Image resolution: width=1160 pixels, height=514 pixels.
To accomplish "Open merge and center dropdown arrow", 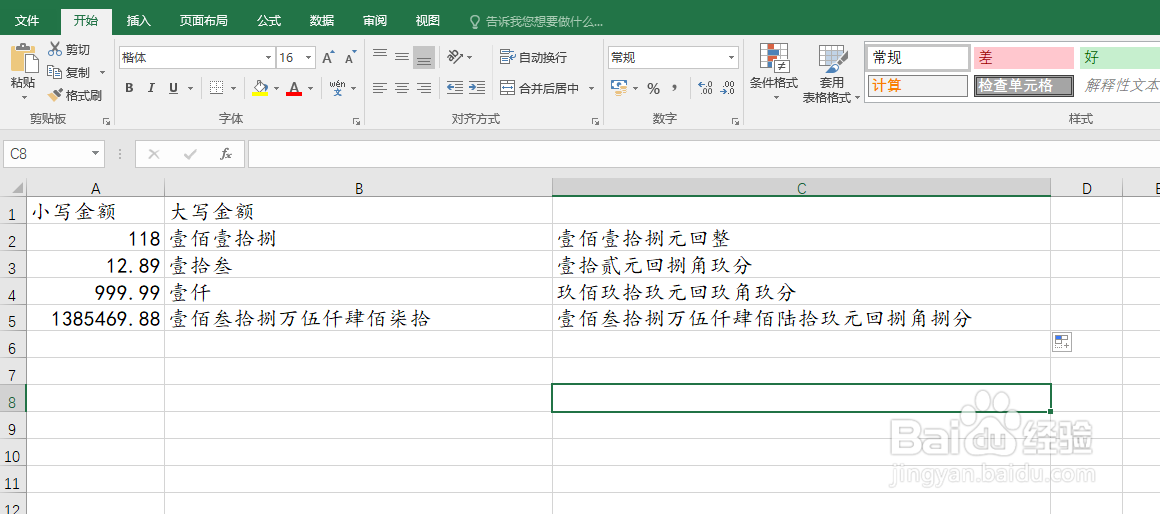I will (591, 88).
